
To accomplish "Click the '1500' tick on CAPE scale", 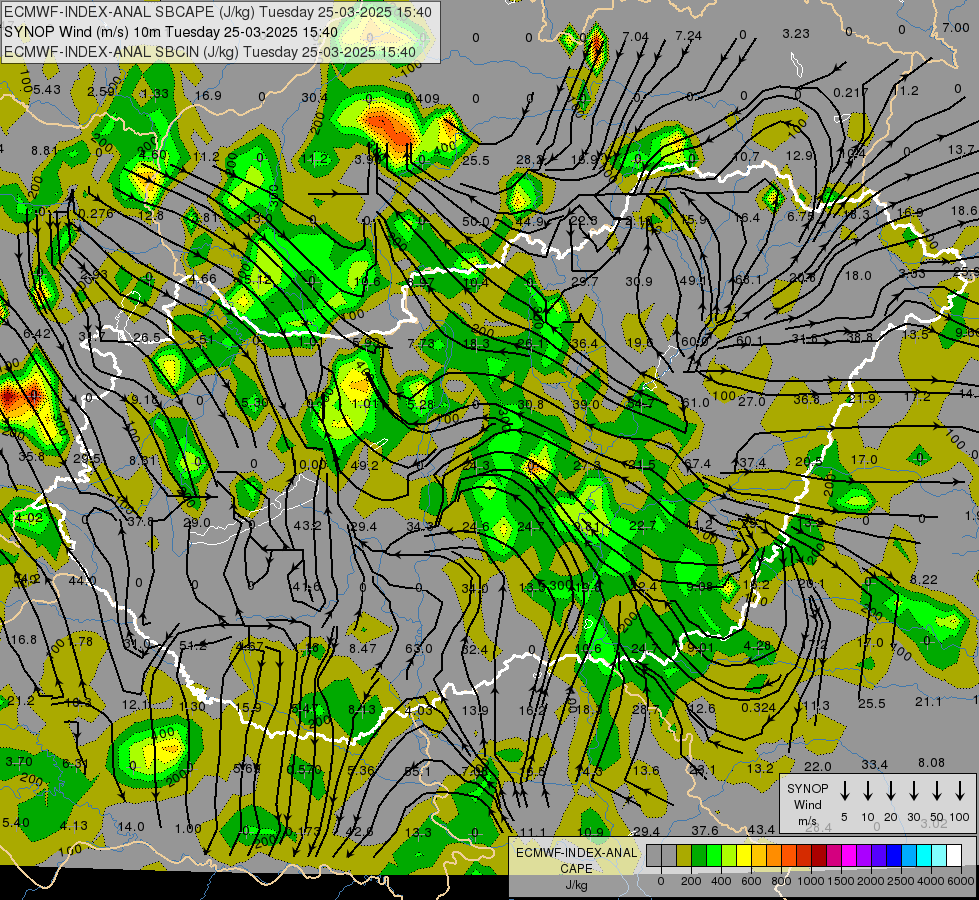I will 841,881.
